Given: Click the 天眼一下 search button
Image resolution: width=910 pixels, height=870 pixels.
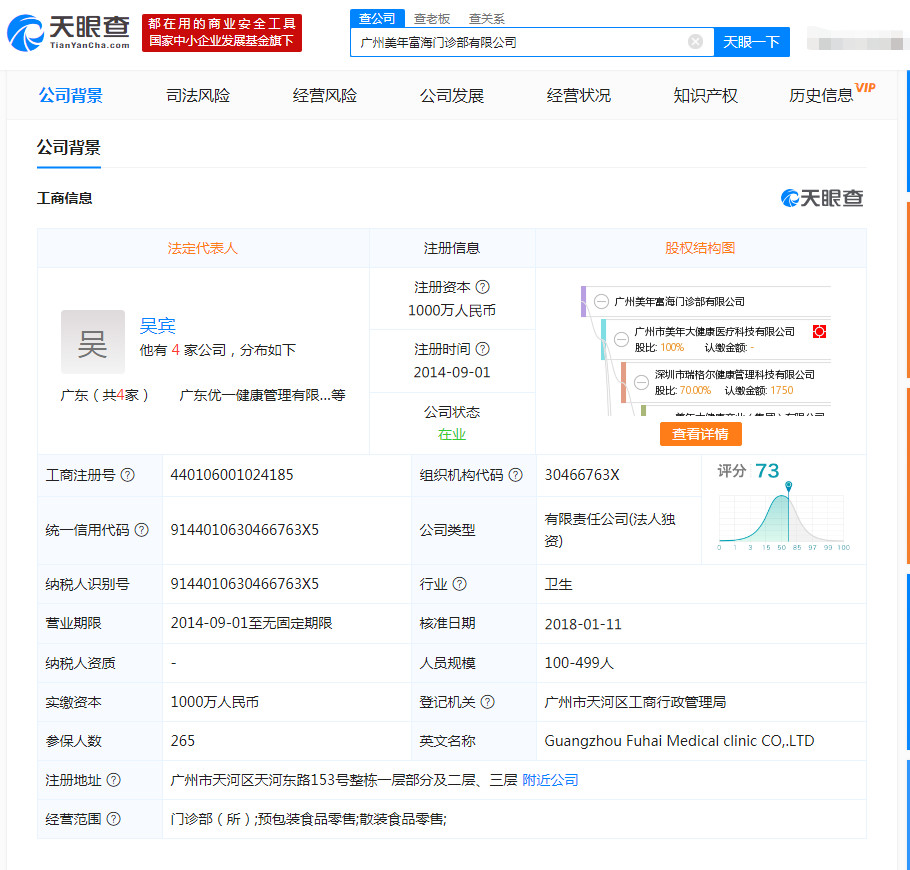Looking at the screenshot, I should [x=751, y=42].
